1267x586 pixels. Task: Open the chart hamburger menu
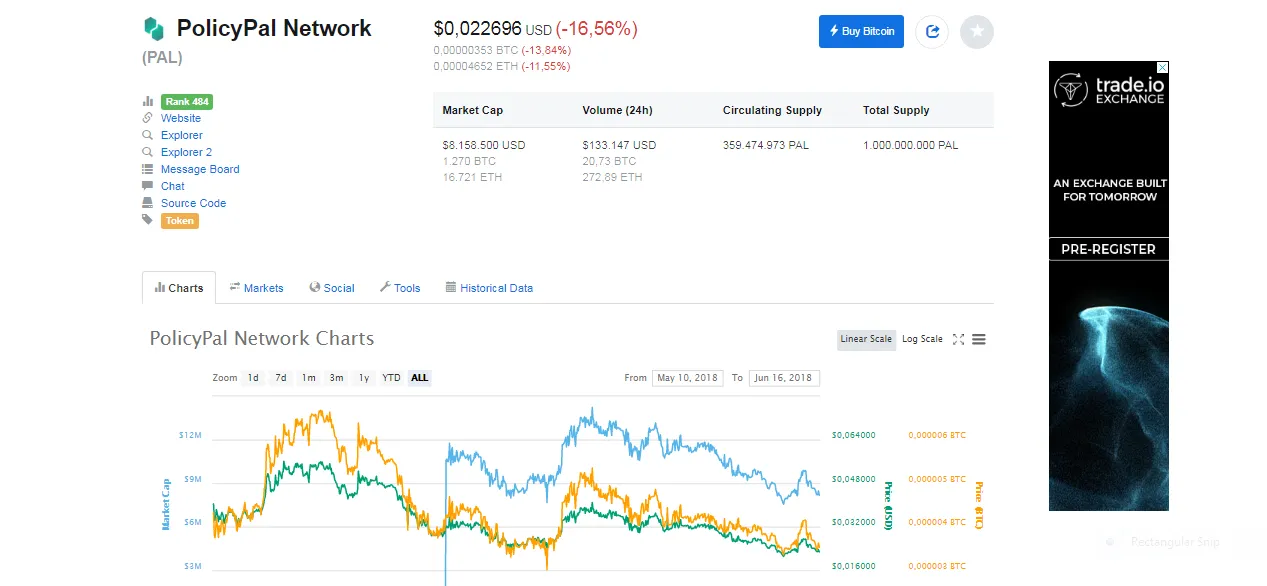(979, 339)
